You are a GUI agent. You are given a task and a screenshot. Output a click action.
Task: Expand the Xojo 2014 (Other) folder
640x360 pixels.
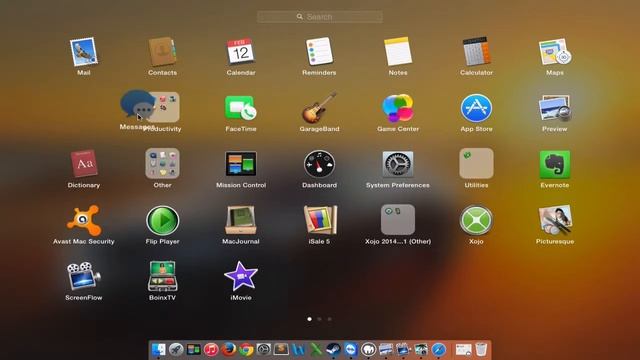pyautogui.click(x=398, y=220)
